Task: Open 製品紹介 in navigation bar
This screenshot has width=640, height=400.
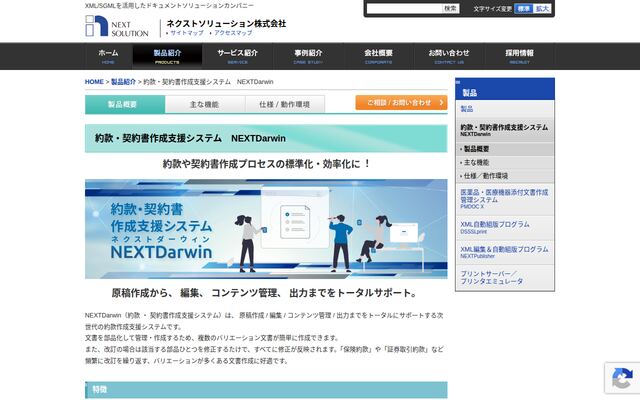Action: click(167, 56)
